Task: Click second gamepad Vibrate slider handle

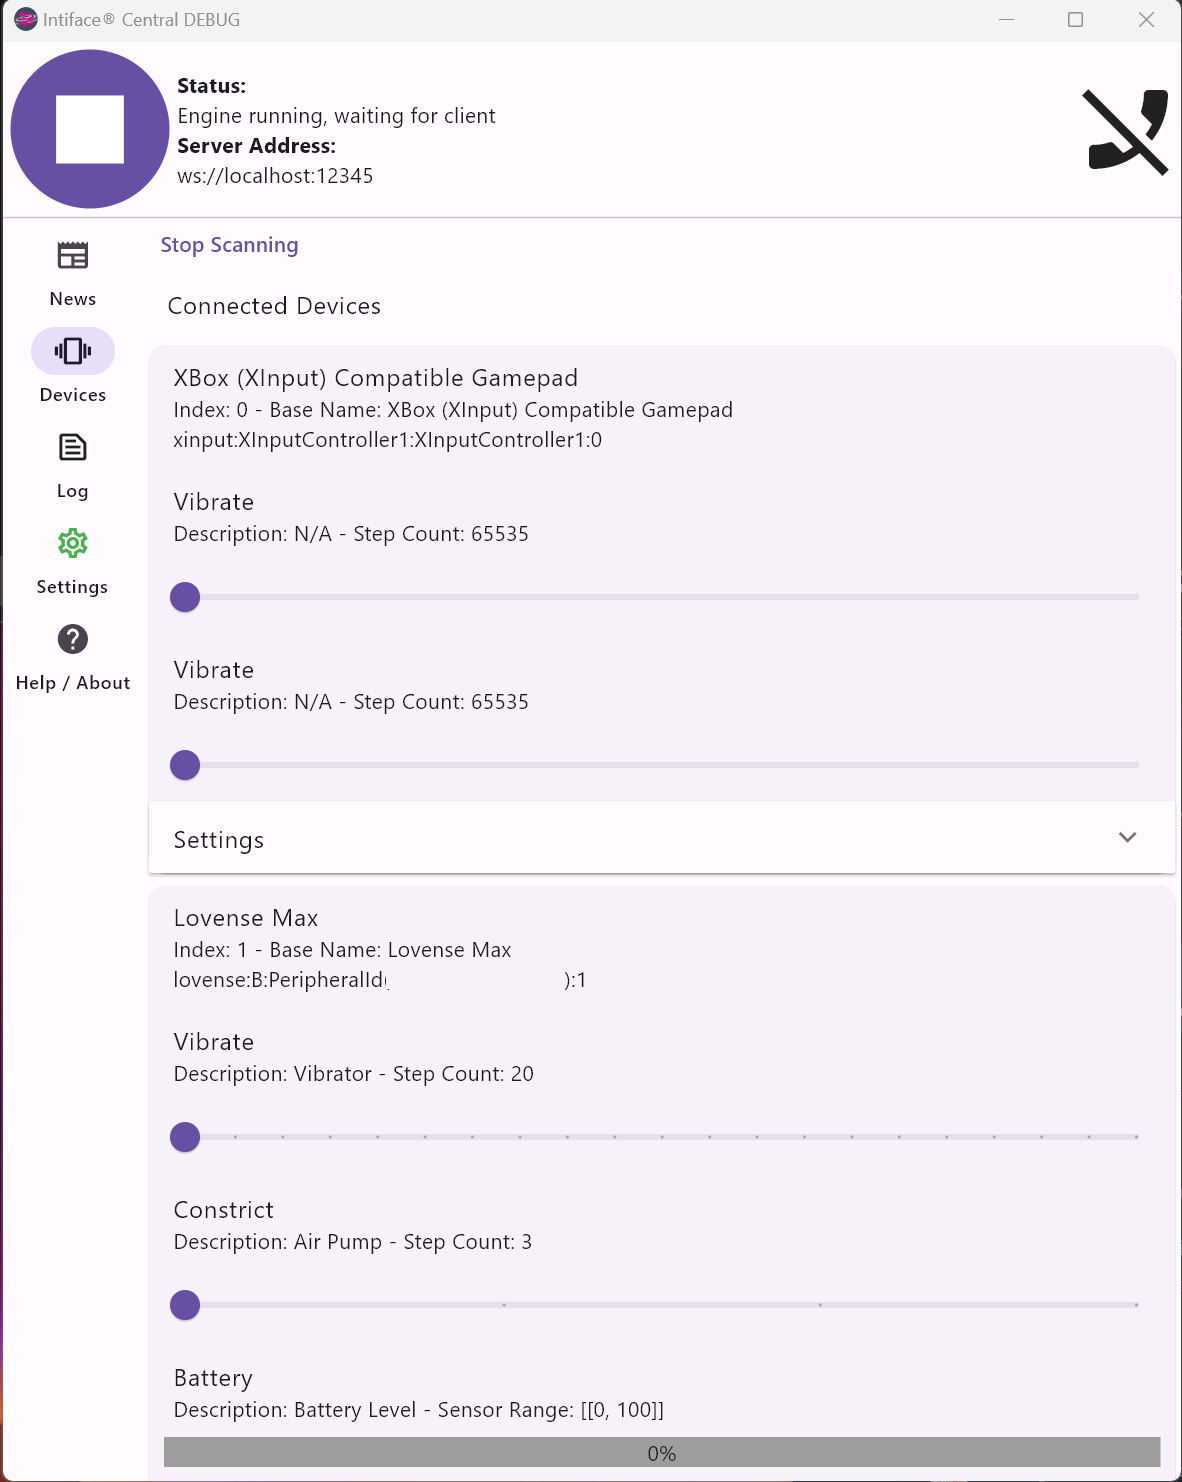Action: 185,765
